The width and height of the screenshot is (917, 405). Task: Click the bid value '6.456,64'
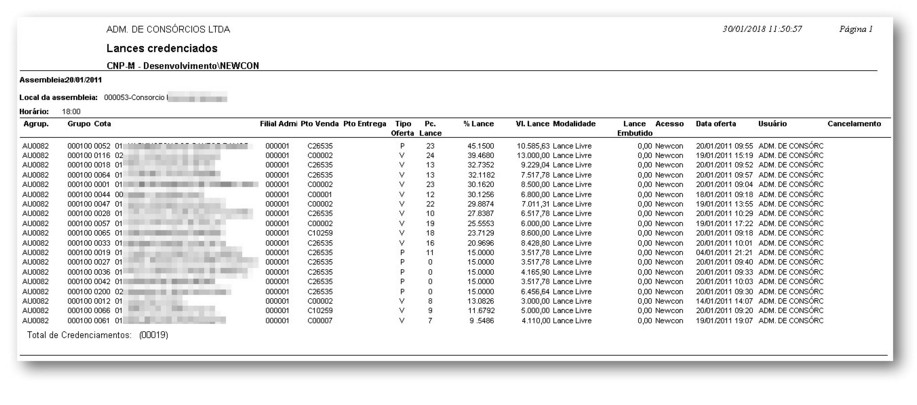coord(535,292)
